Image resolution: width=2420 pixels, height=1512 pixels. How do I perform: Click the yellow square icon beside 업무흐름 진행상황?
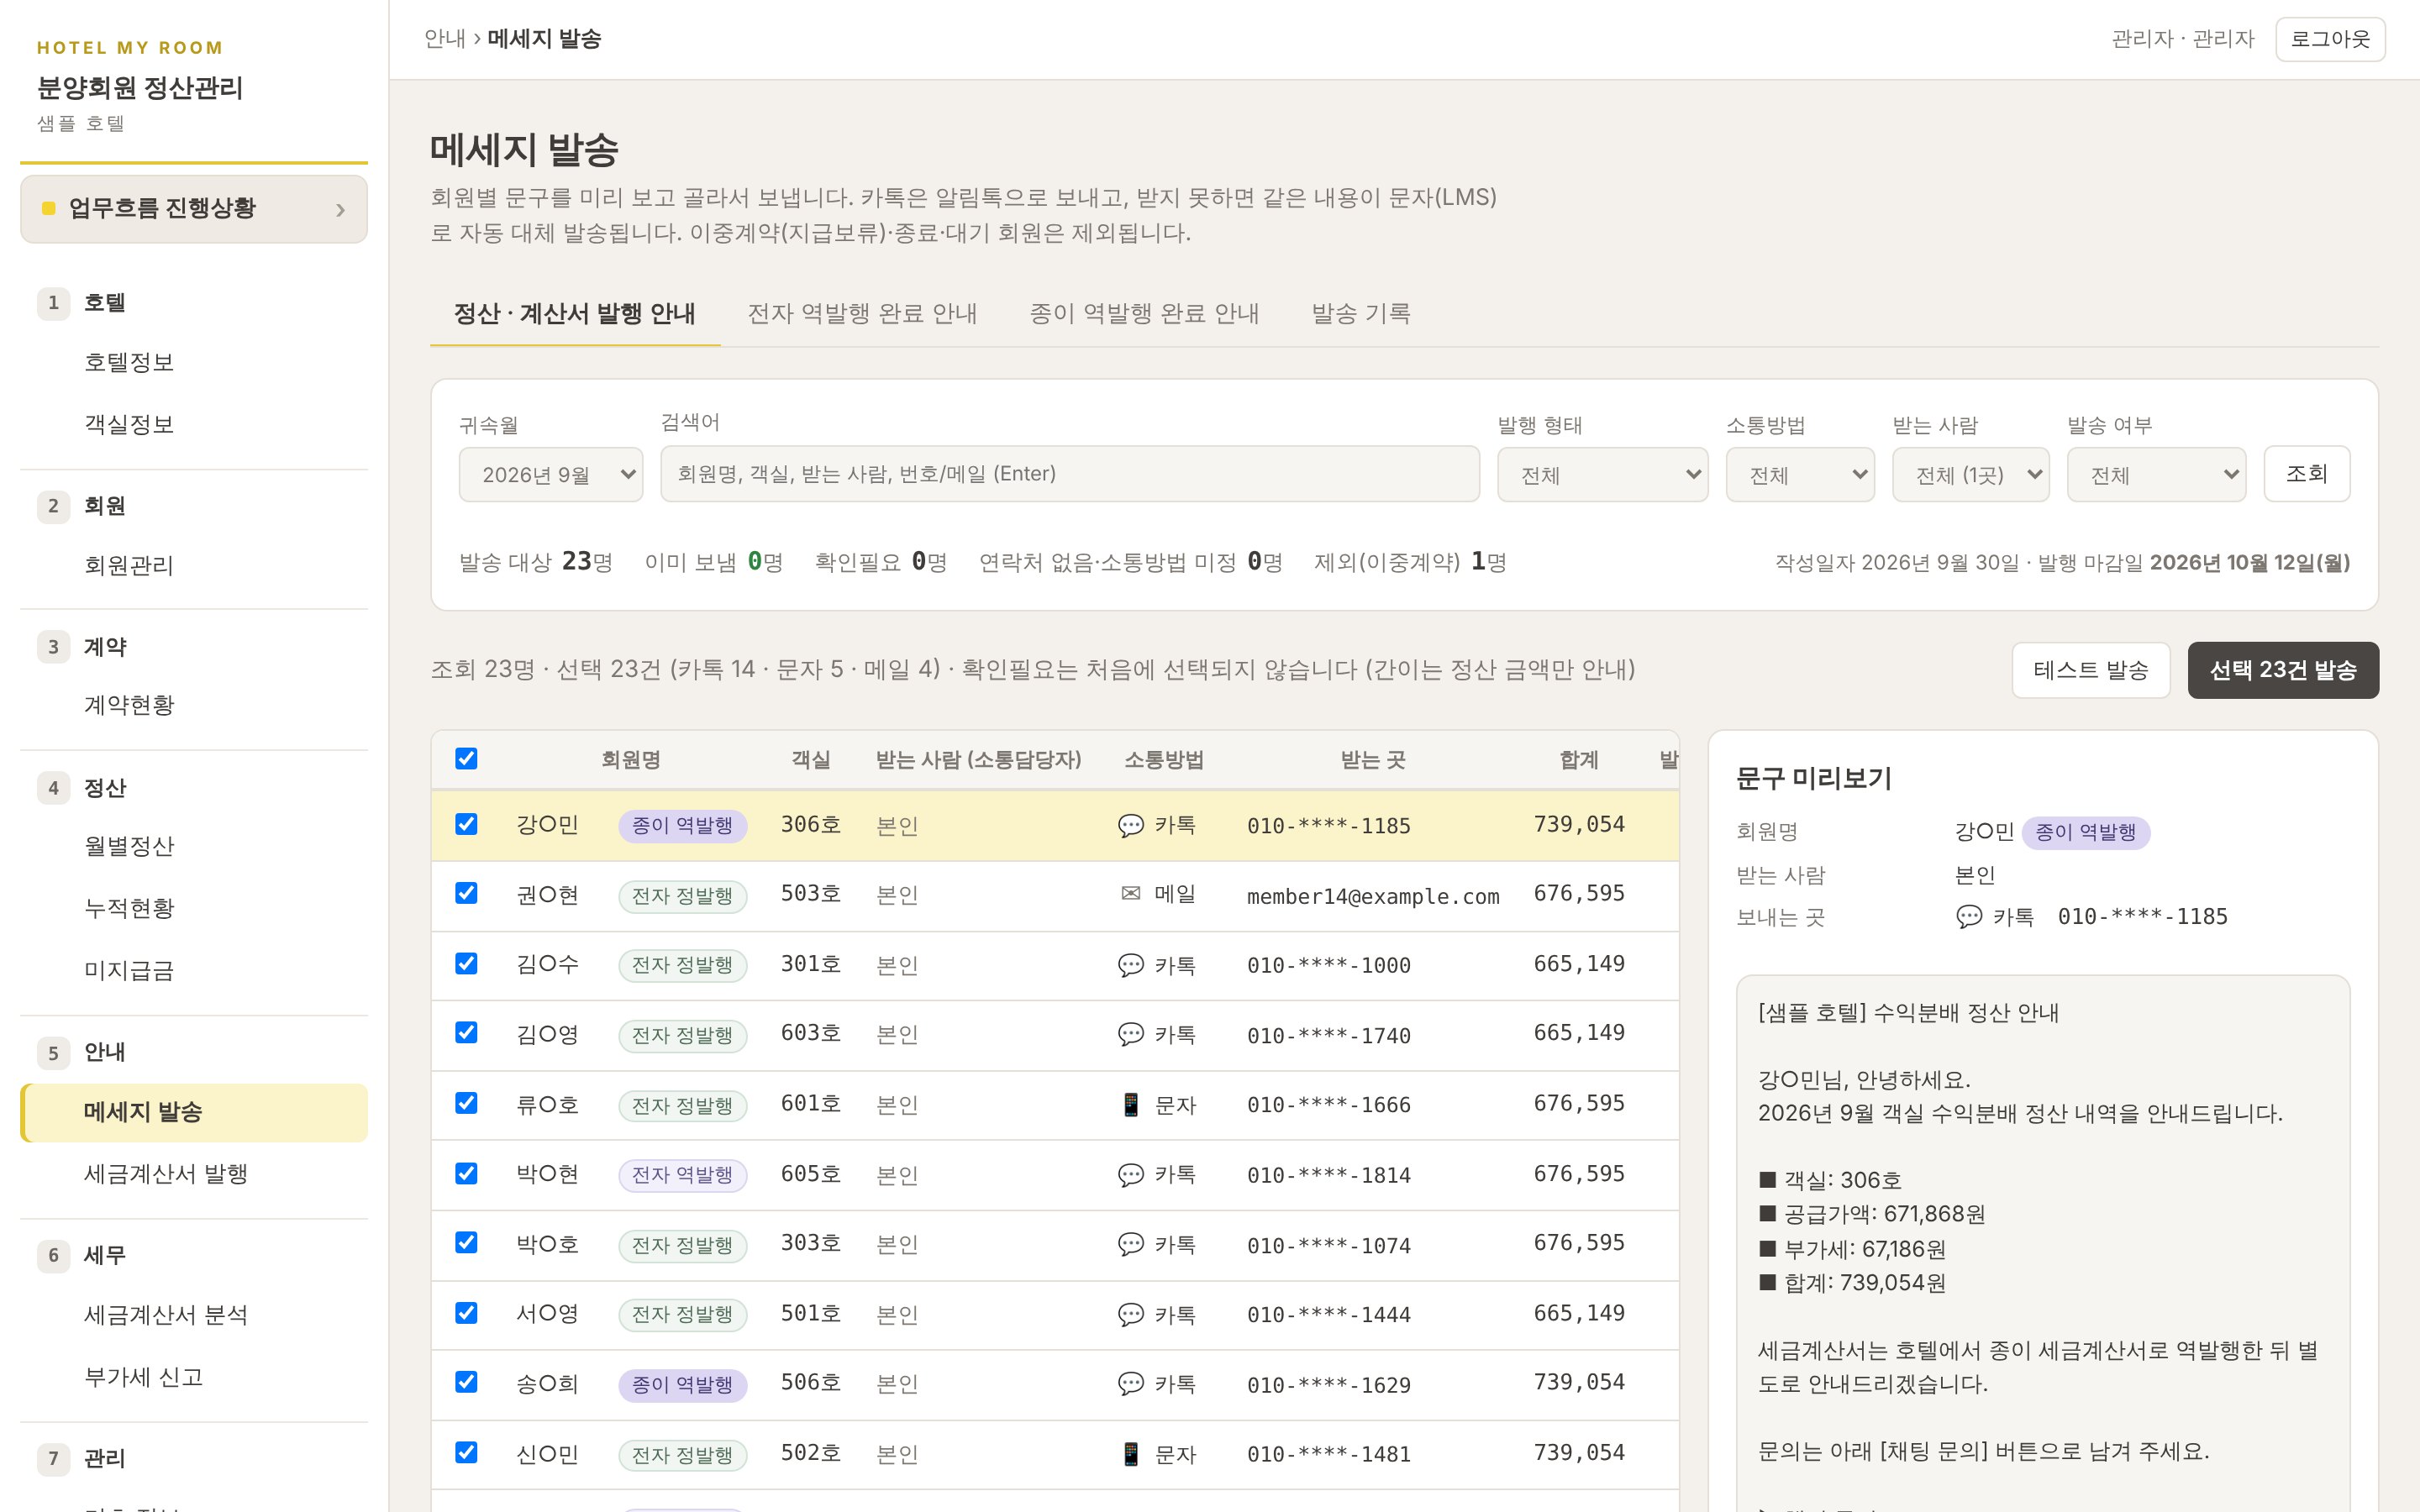48,208
